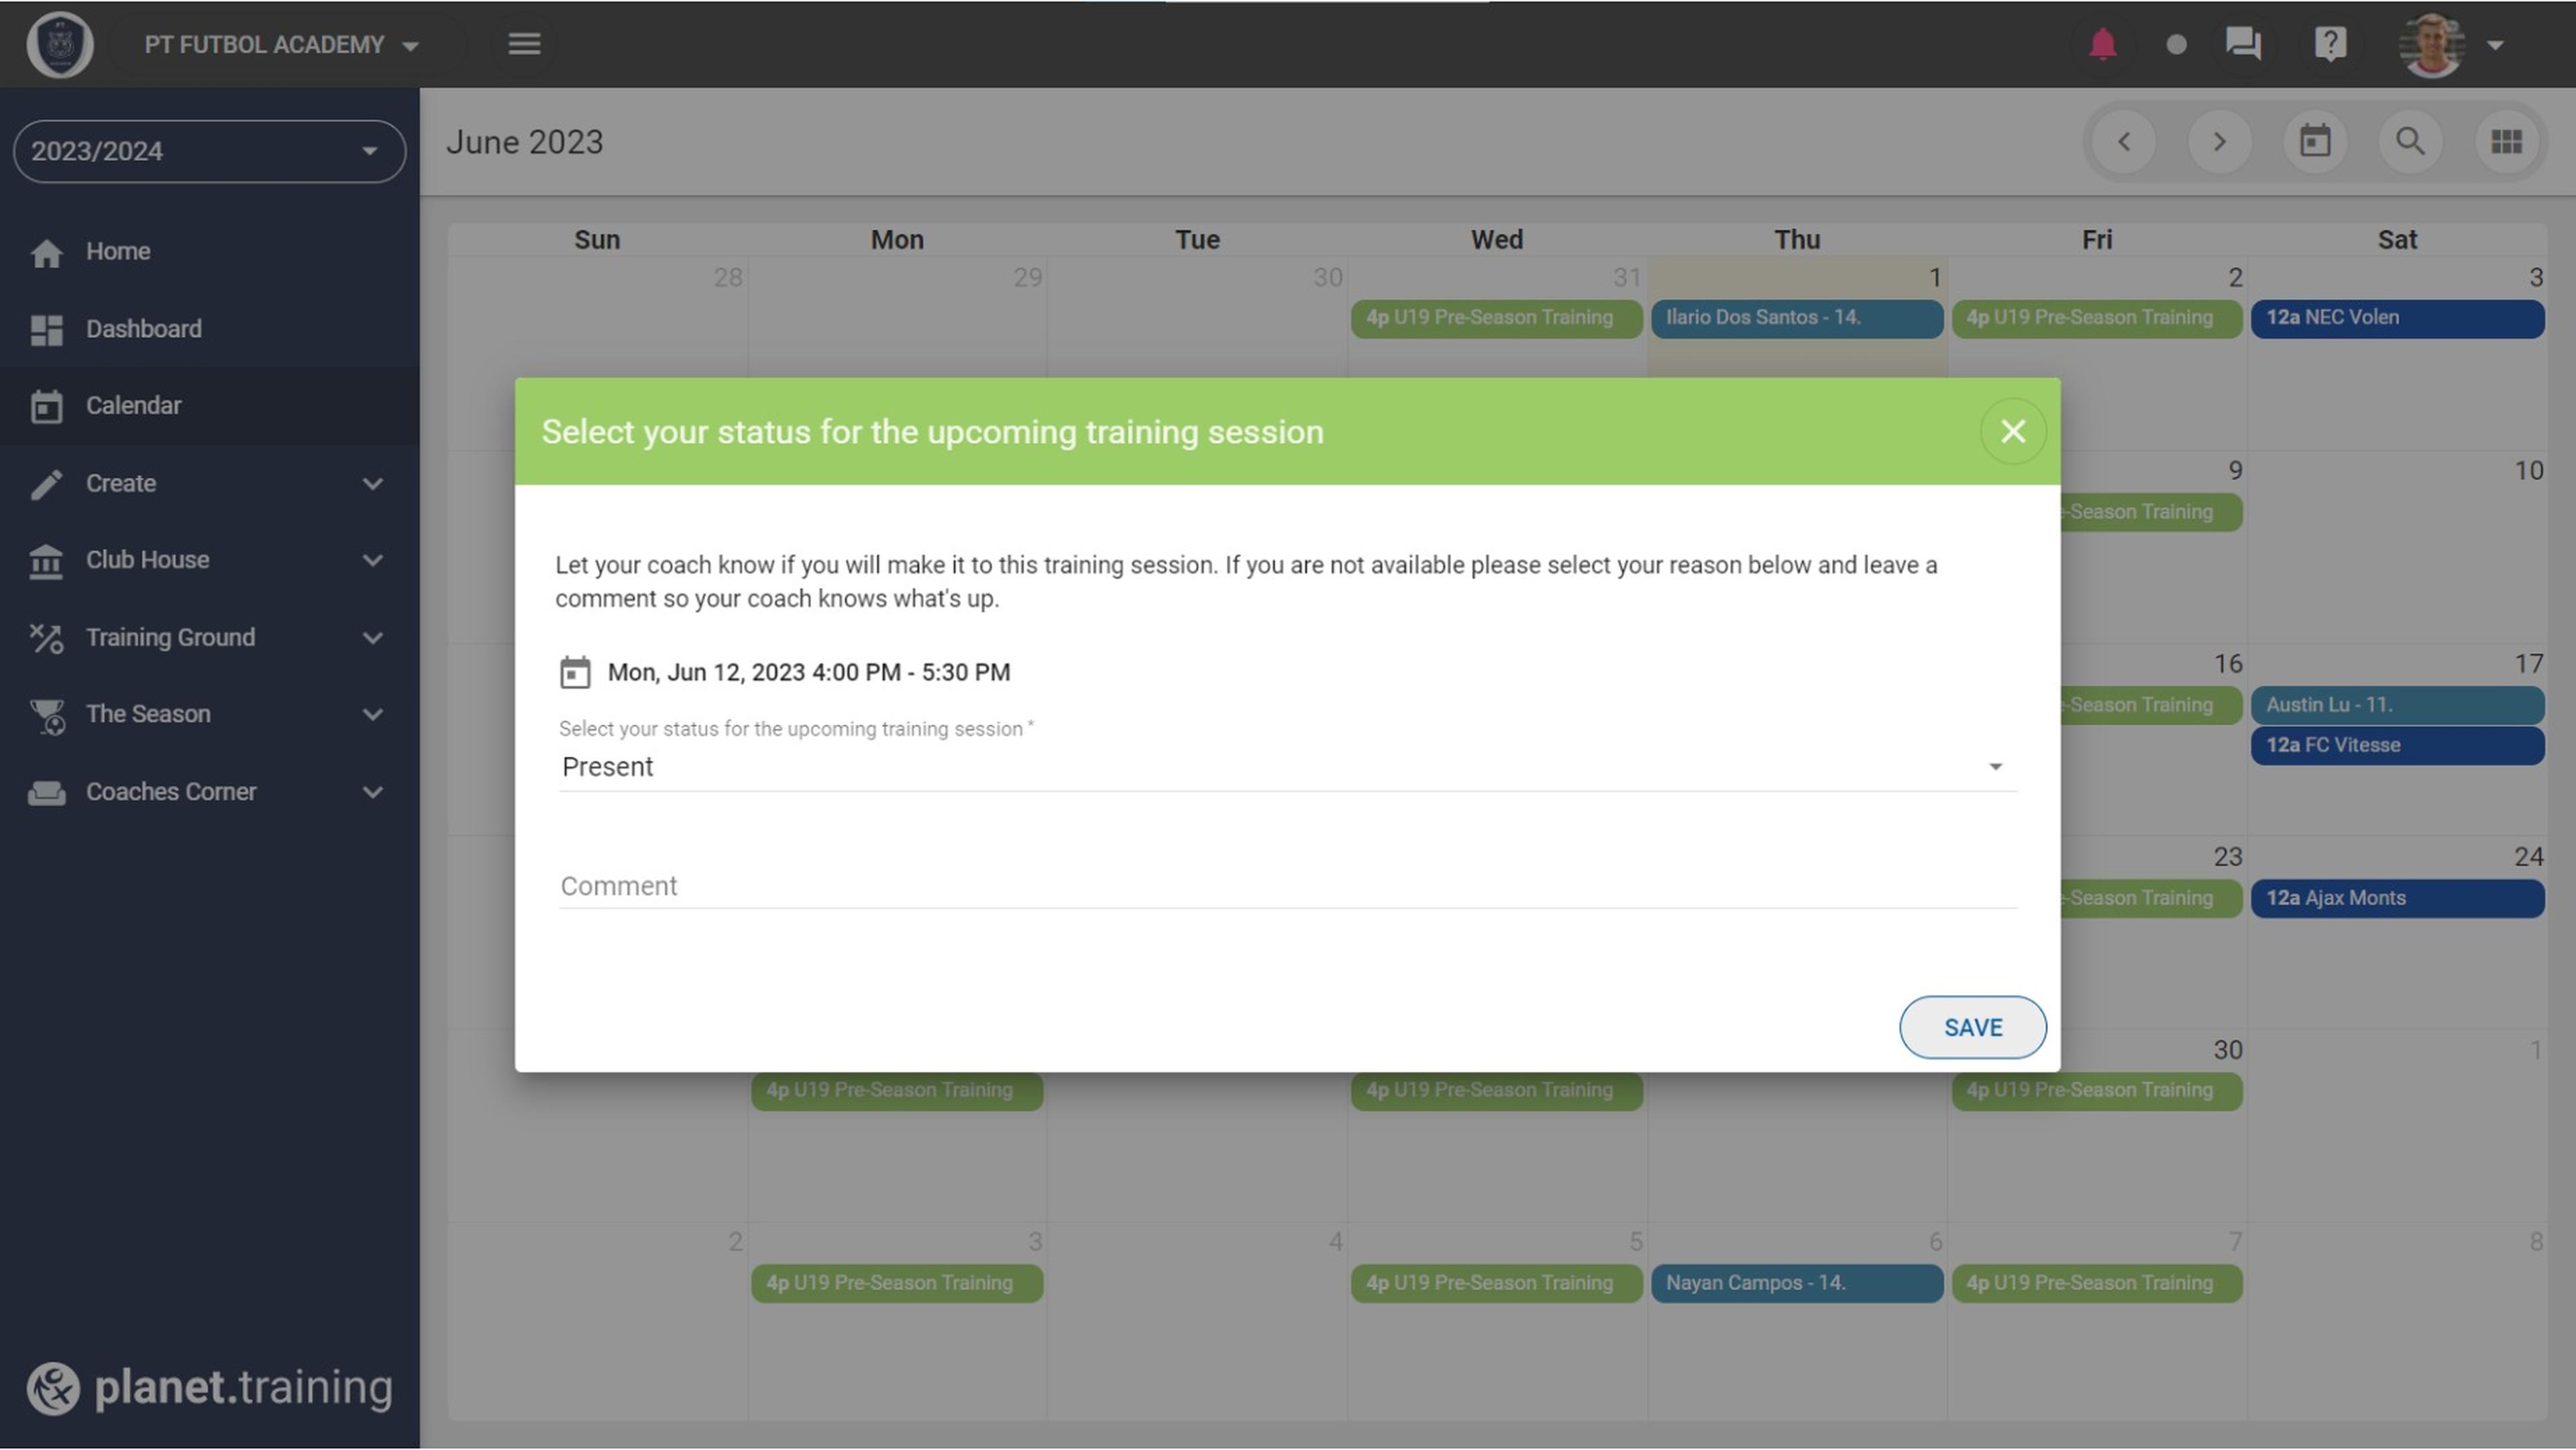
Task: Go to Home in sidebar
Action: pos(117,252)
